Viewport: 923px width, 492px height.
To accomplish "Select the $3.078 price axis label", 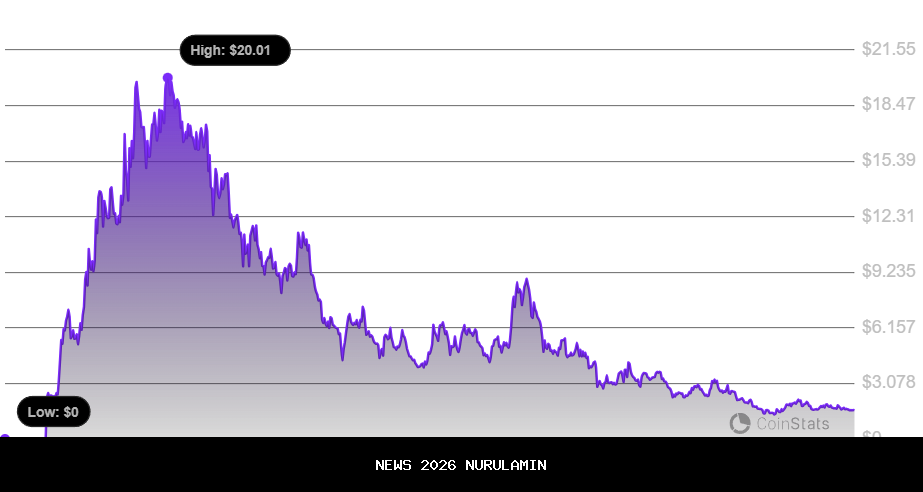I will tap(888, 382).
